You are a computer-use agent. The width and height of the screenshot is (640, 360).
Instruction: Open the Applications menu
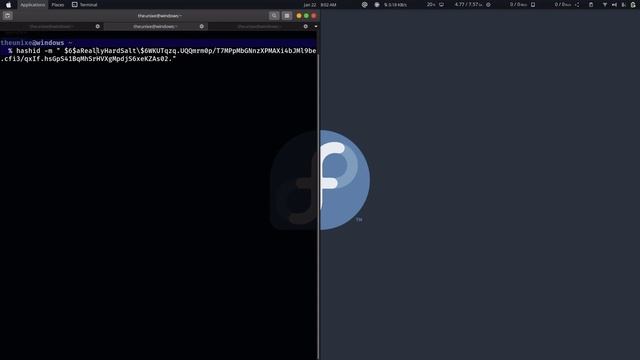tap(33, 5)
